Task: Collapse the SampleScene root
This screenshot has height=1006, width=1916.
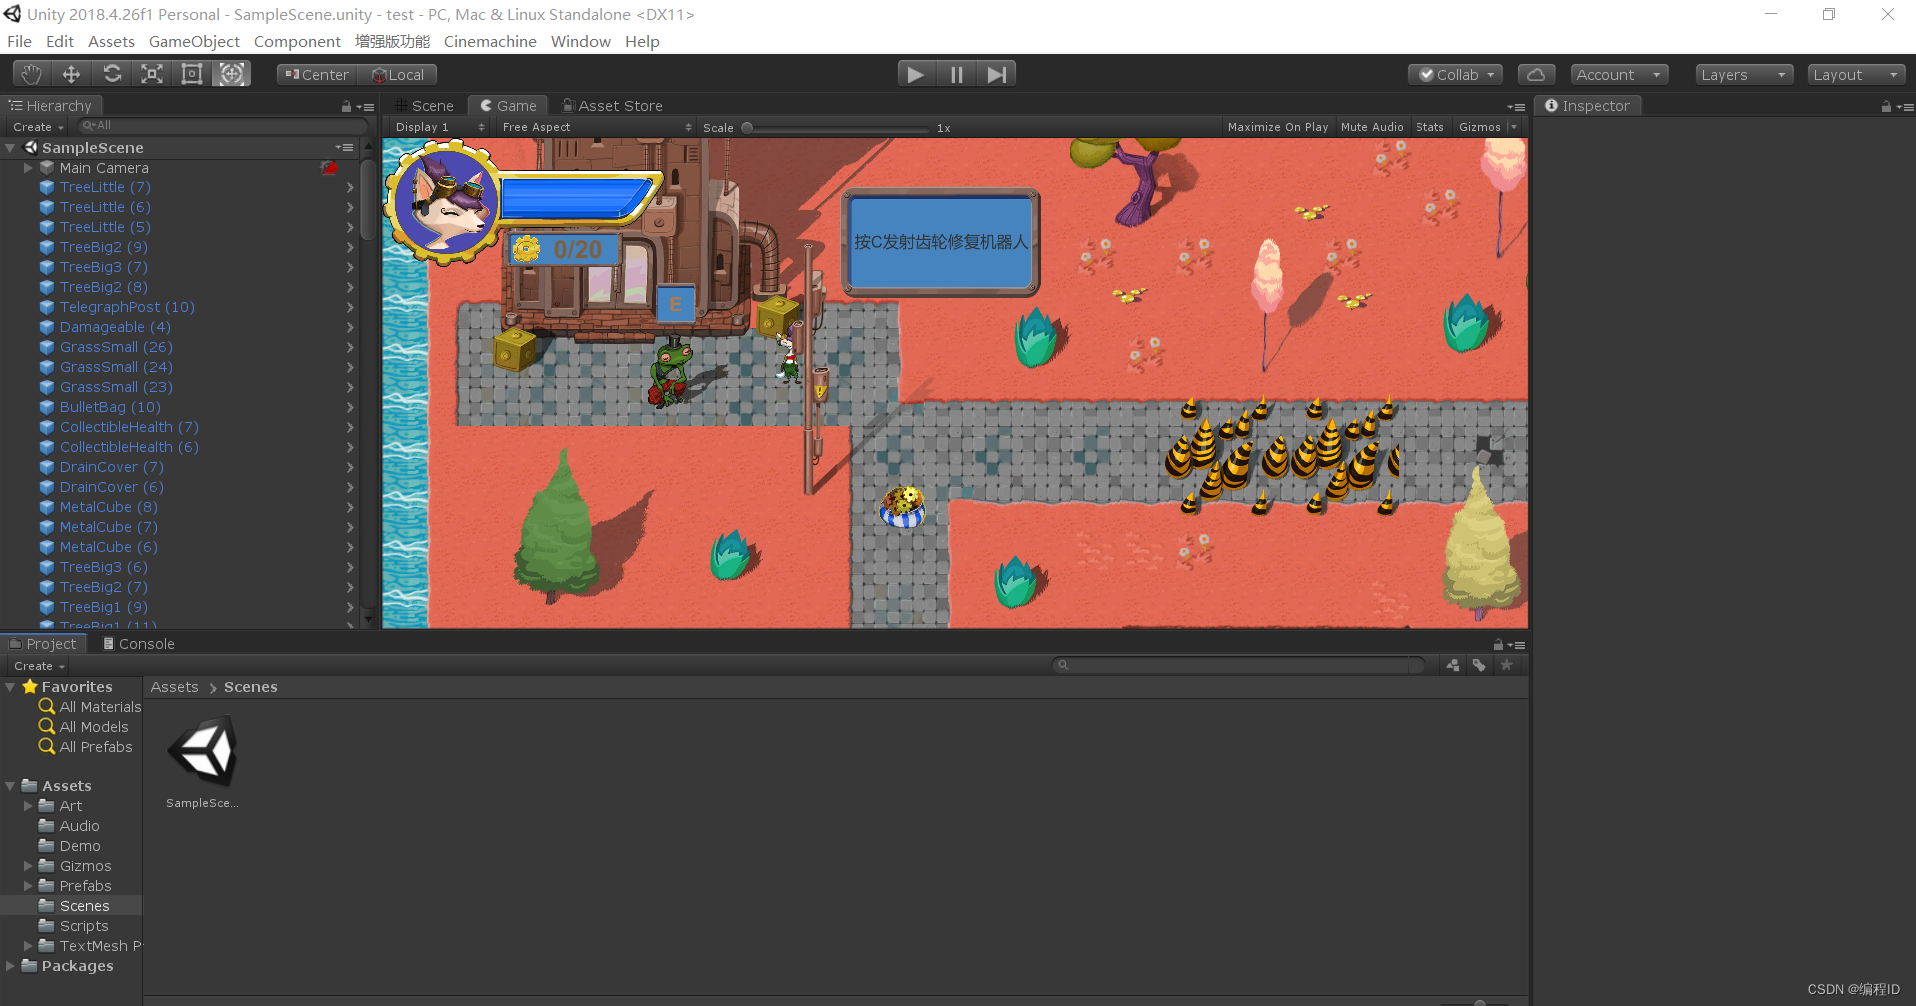Action: pos(10,148)
